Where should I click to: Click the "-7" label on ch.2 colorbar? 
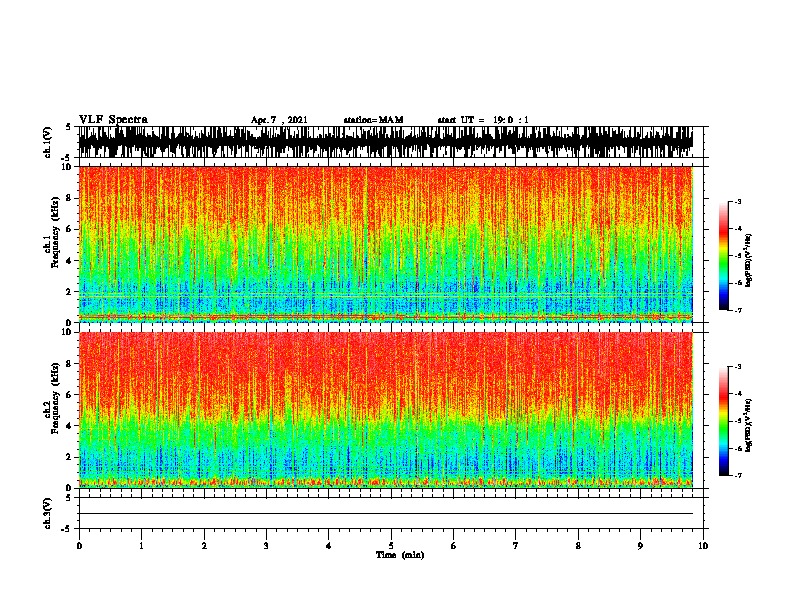click(x=737, y=475)
